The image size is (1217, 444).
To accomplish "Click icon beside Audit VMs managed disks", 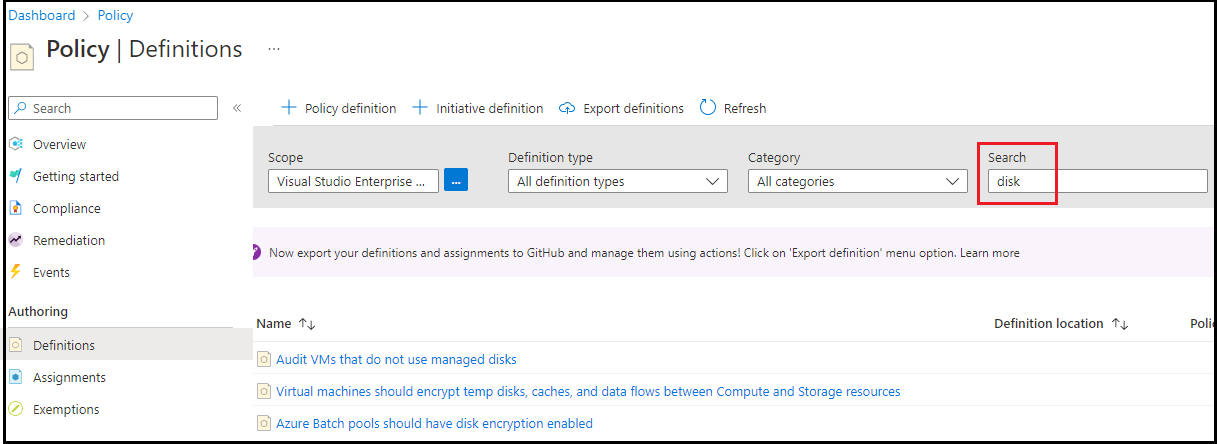I will coord(264,359).
